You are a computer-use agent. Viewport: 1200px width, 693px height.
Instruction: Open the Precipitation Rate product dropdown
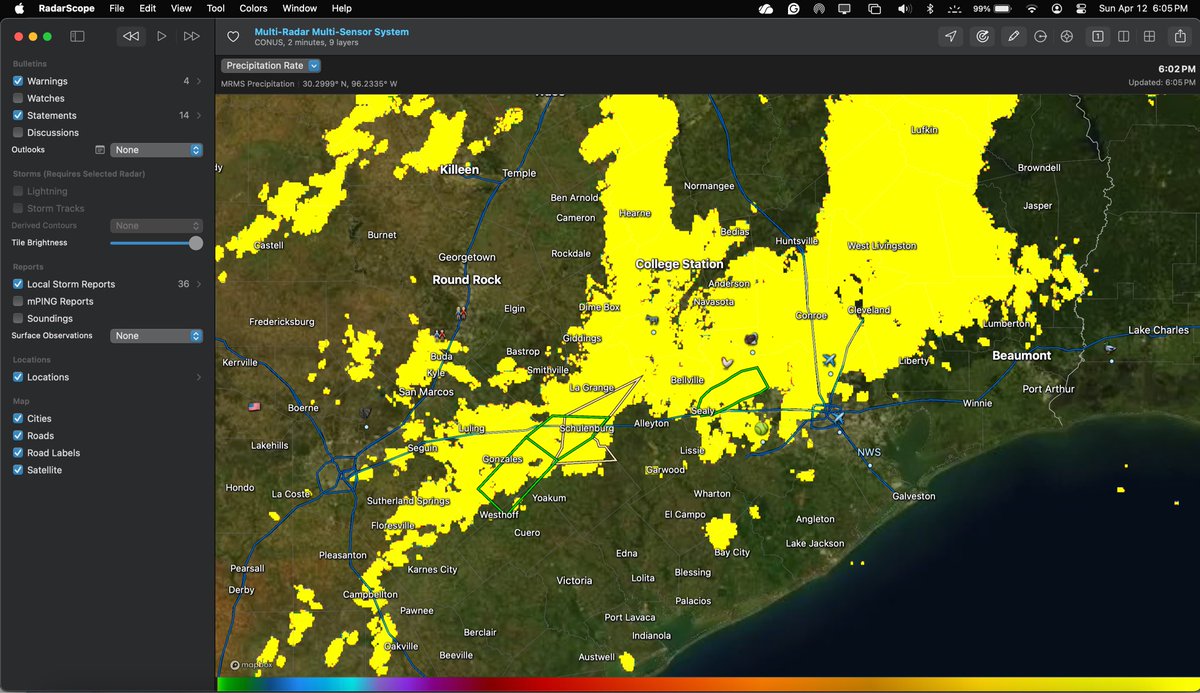[x=271, y=65]
